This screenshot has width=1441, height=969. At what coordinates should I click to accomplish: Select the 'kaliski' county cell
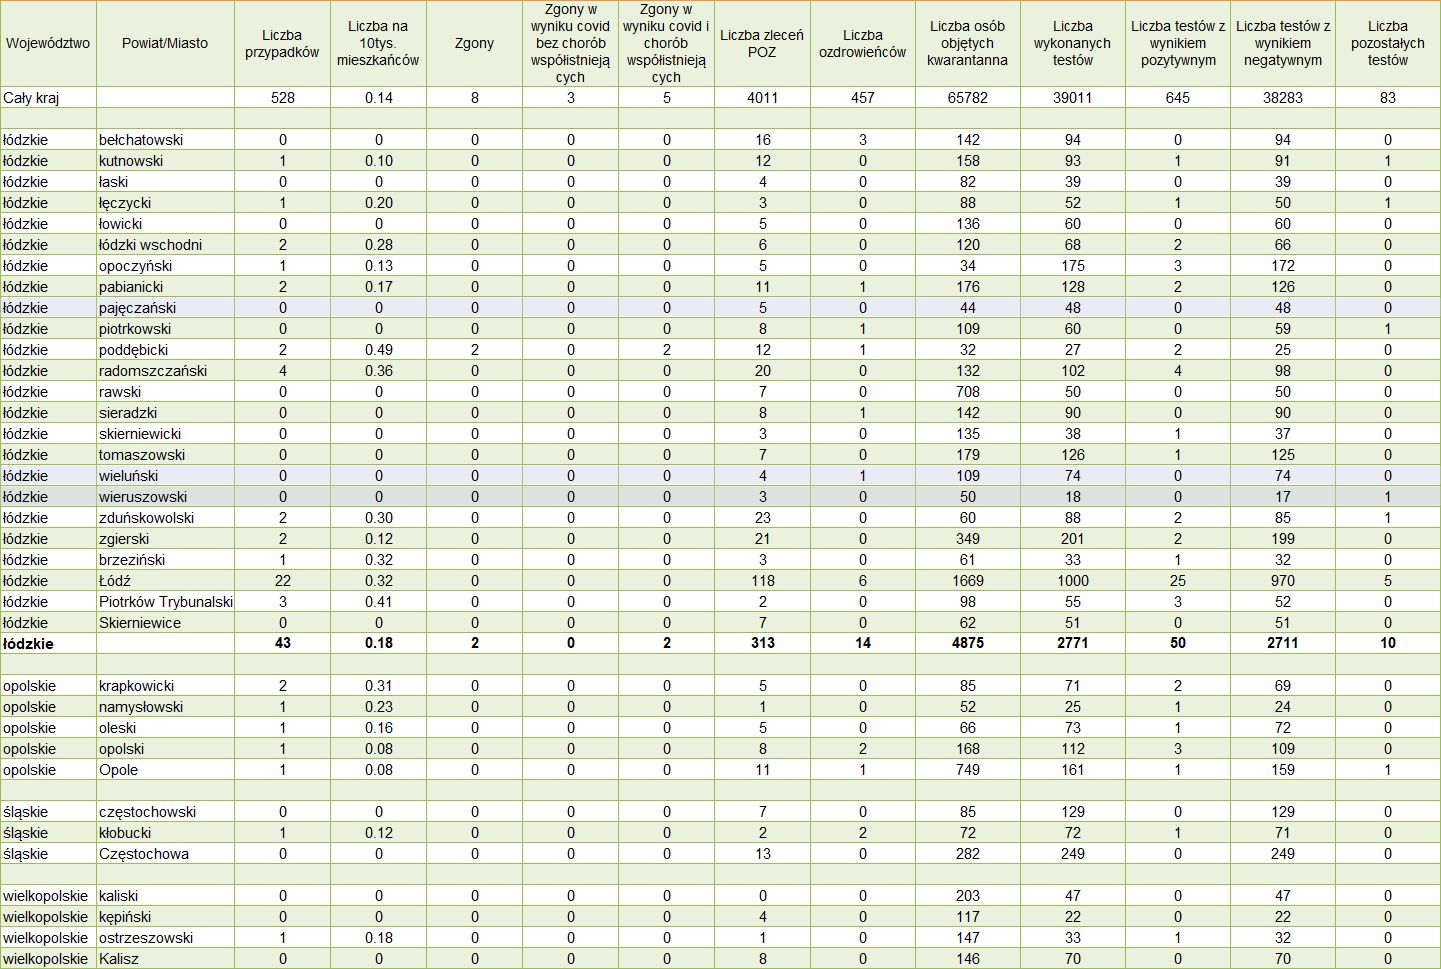pos(165,896)
